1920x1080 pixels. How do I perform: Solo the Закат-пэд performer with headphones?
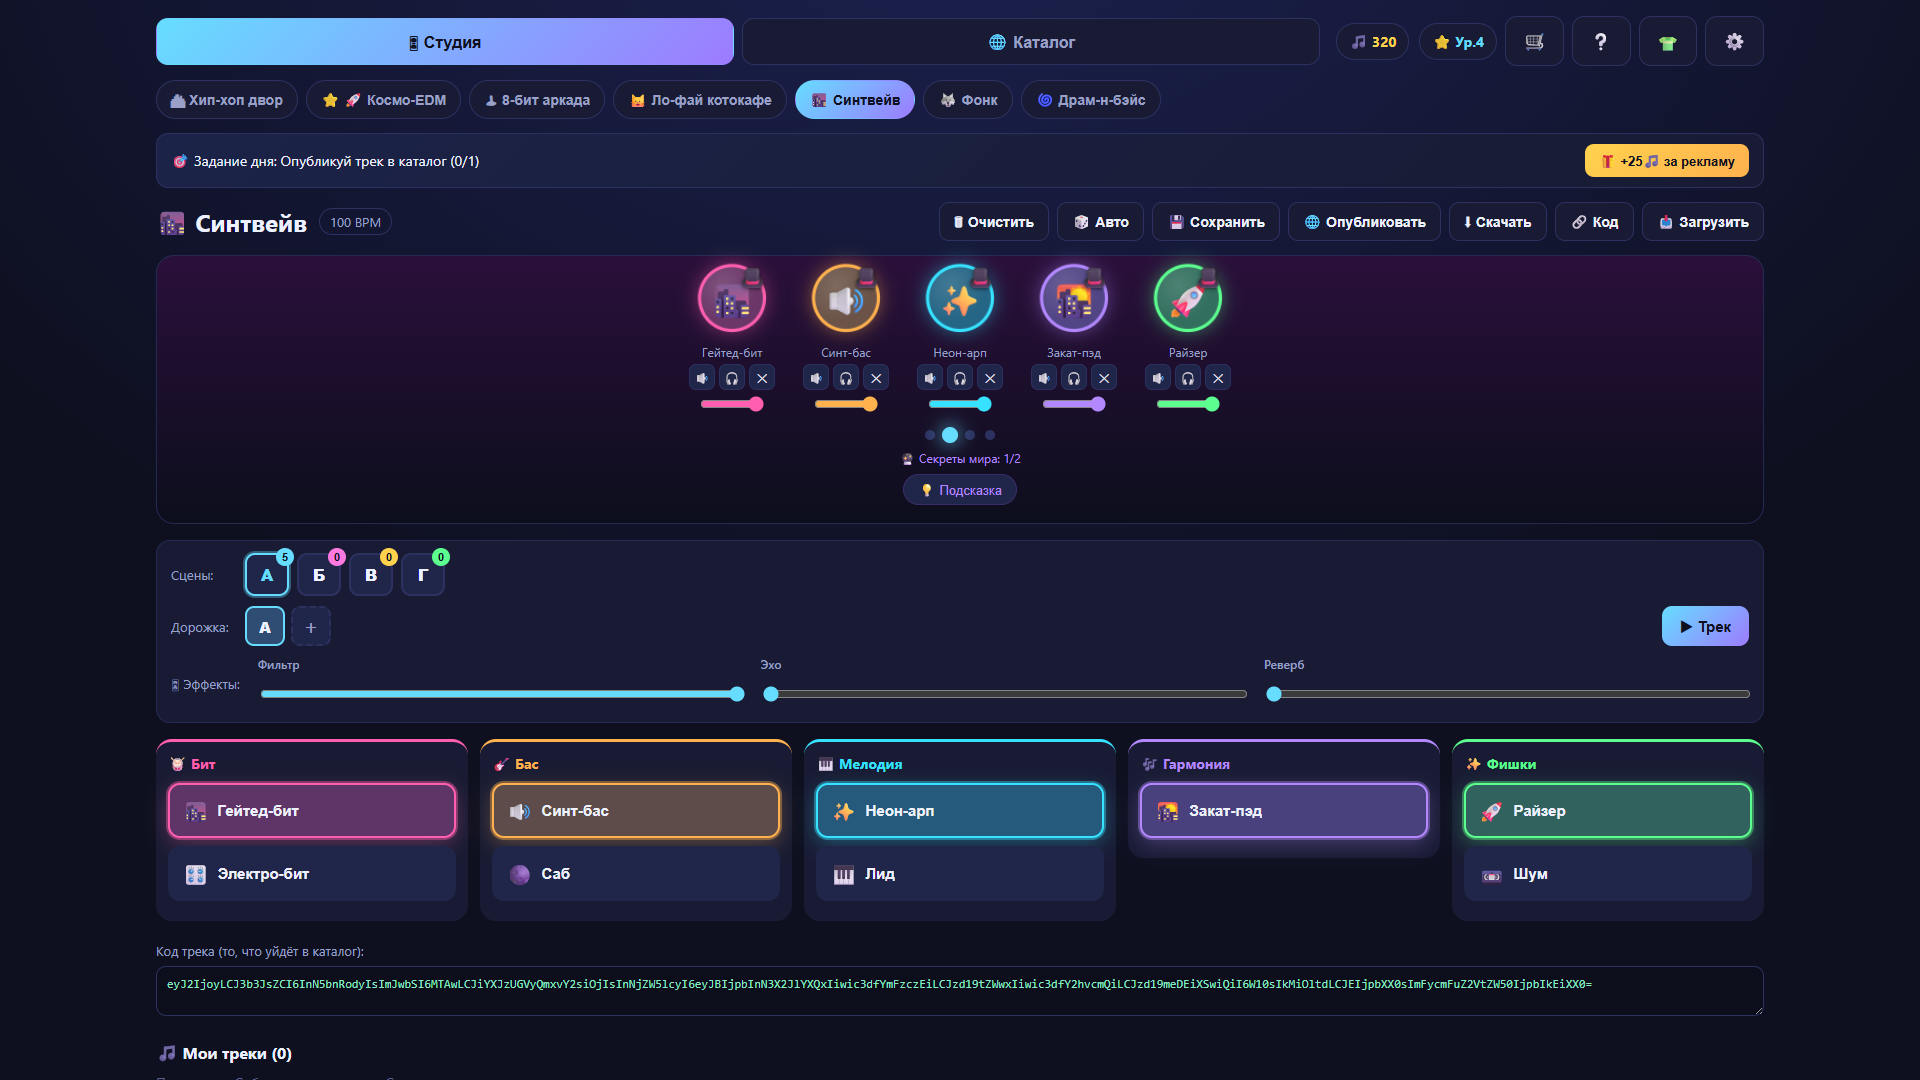coord(1074,378)
